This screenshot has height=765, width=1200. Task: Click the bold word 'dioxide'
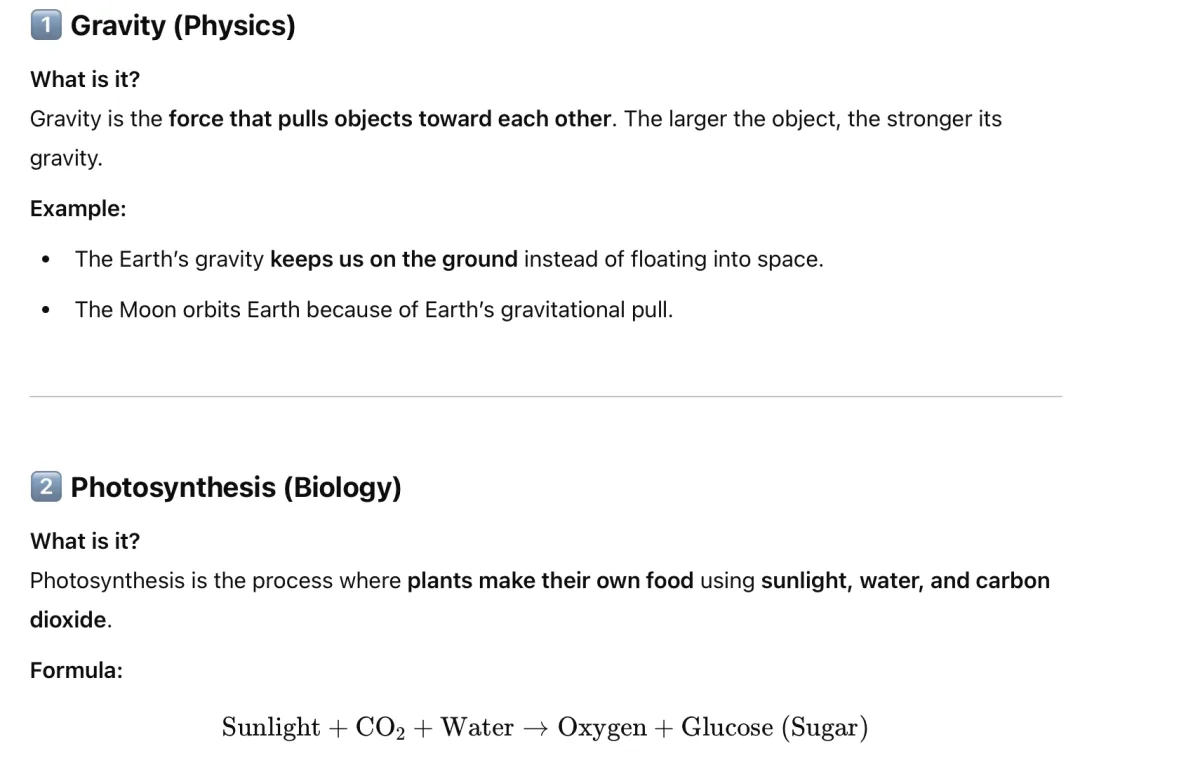coord(68,620)
